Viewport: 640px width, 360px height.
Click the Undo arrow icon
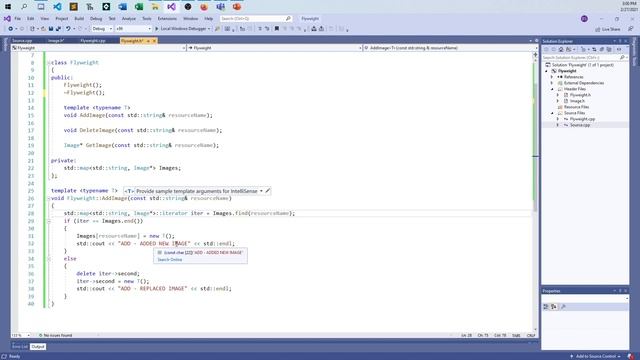point(68,29)
